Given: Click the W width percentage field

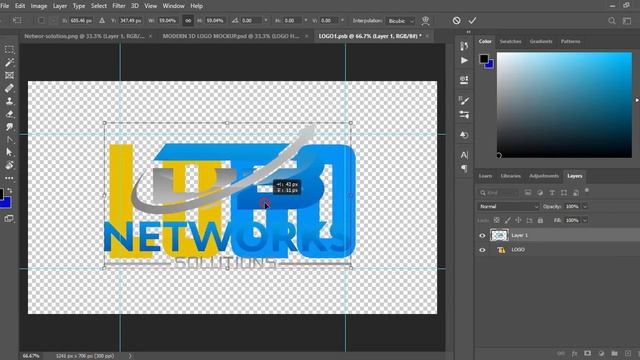Looking at the screenshot, I should 167,20.
